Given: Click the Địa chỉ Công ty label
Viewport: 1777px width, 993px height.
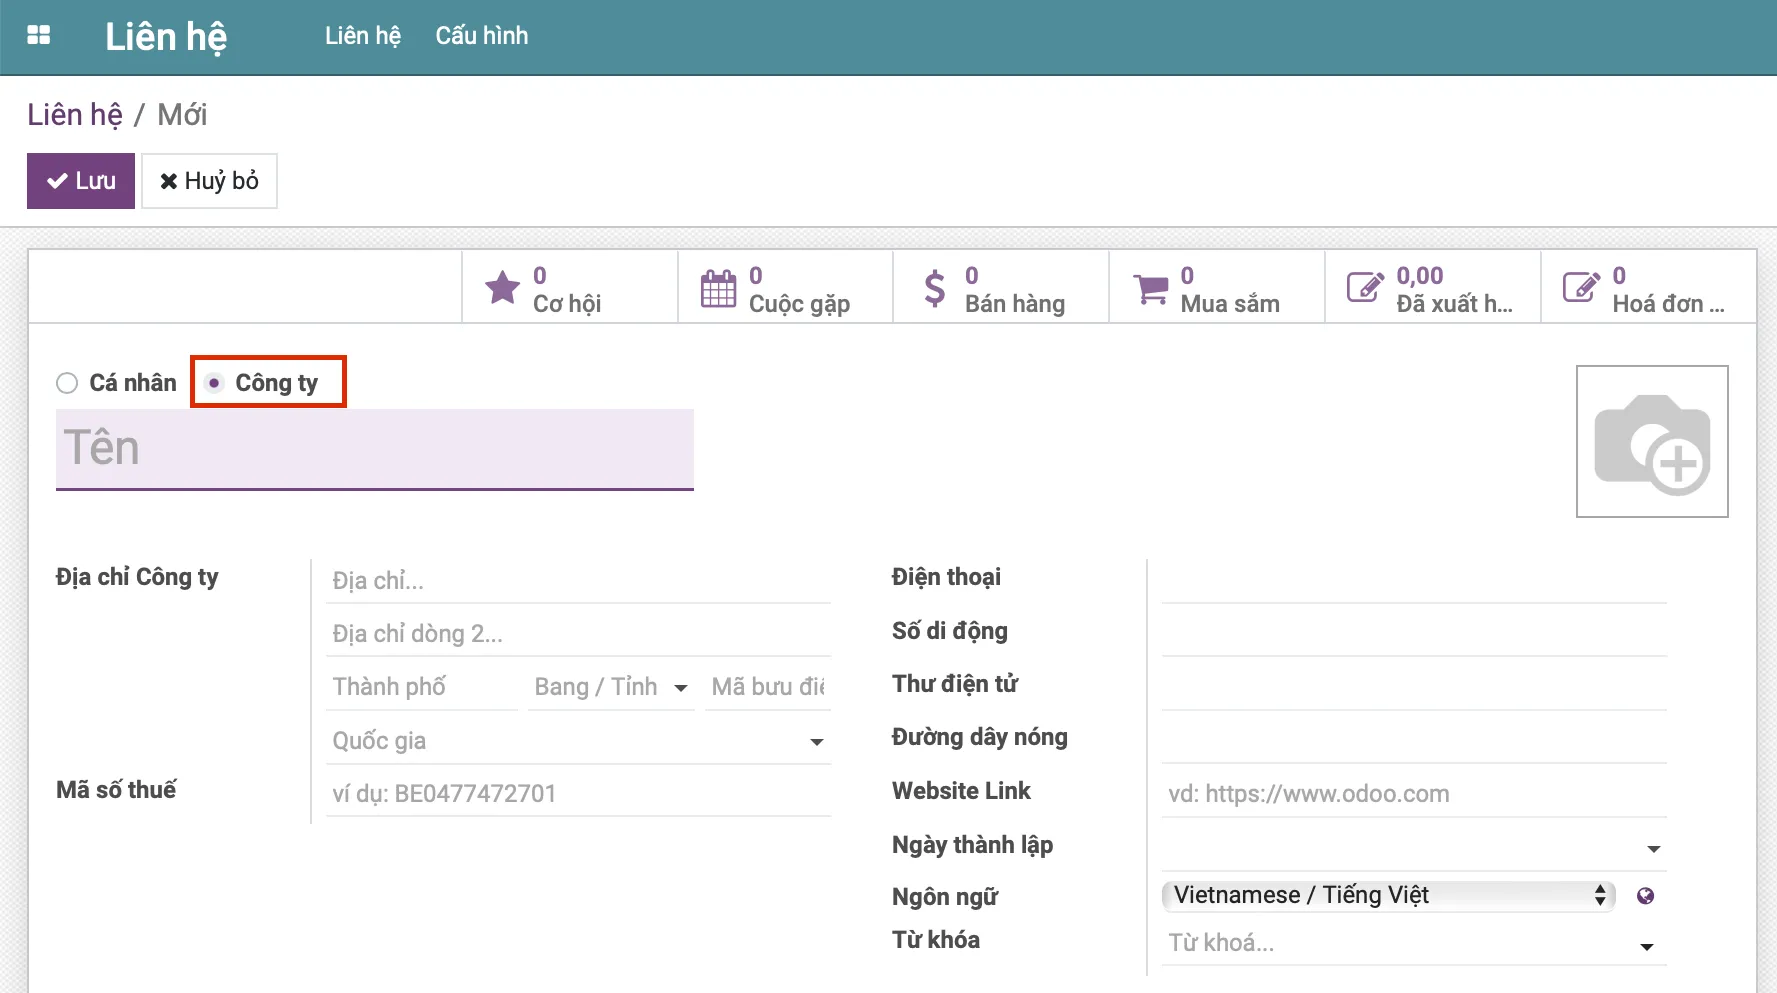Looking at the screenshot, I should point(137,577).
